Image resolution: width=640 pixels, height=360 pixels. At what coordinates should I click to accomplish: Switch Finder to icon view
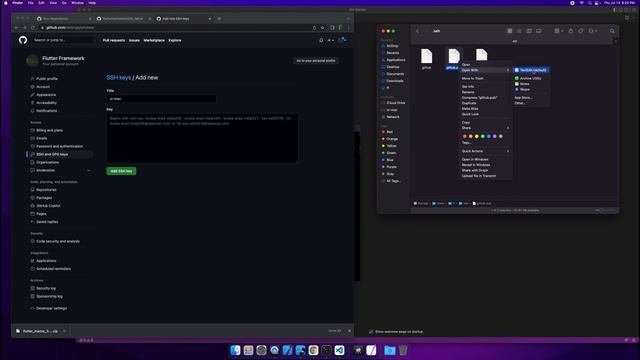509,31
